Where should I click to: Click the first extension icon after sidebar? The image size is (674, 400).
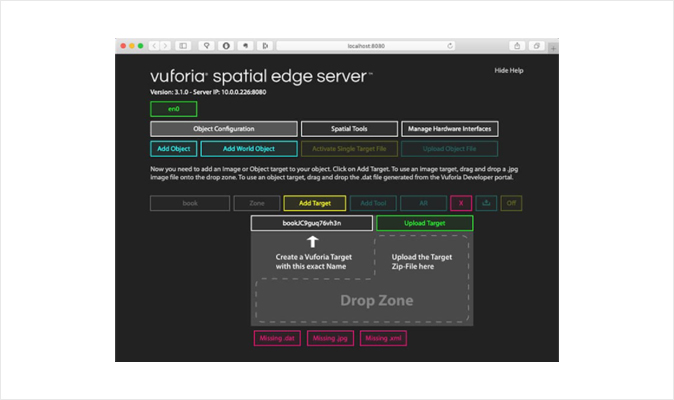[206, 46]
